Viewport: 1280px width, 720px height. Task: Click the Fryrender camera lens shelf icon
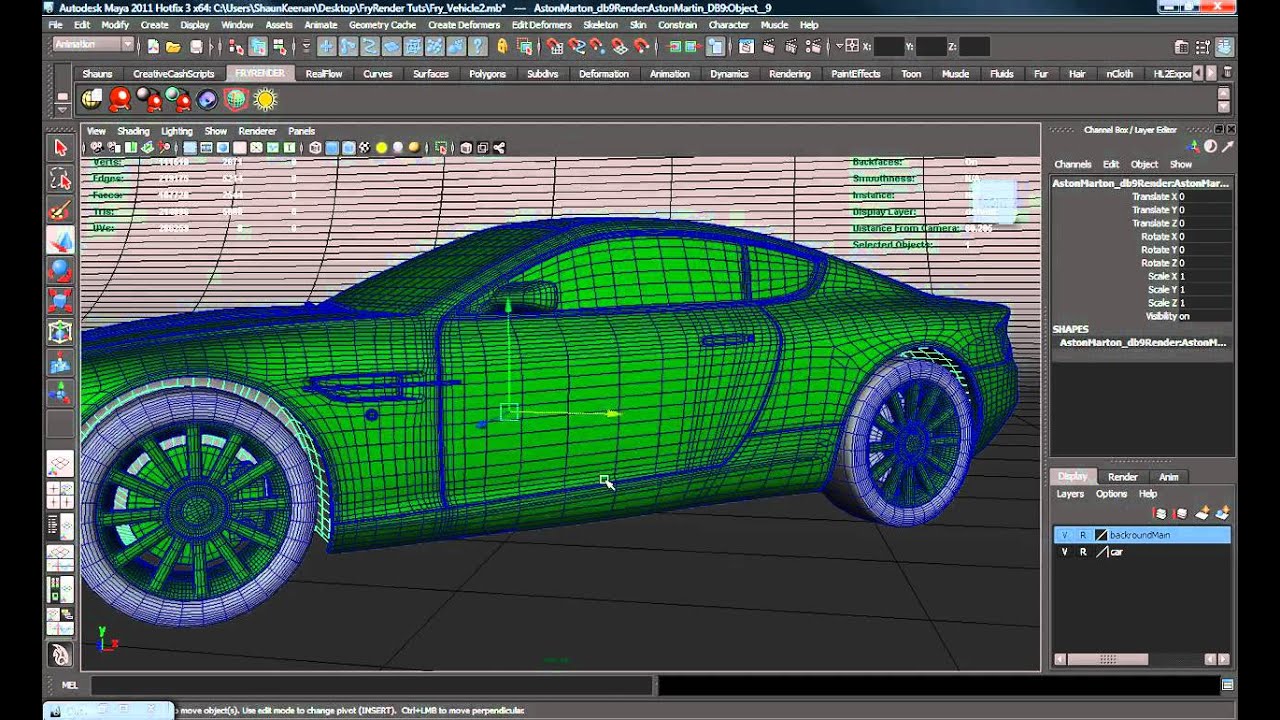(x=207, y=99)
